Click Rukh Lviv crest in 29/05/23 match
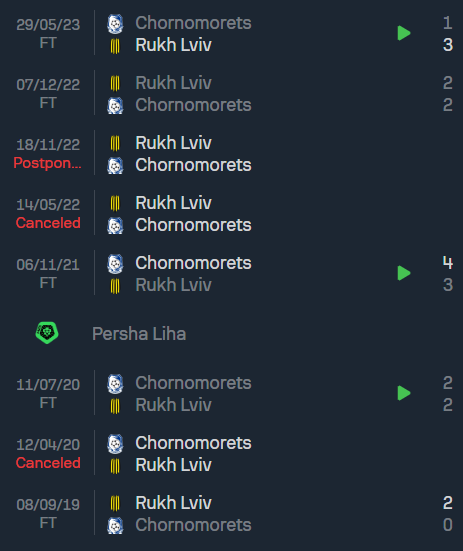Screen dimensions: 463x551 click(115, 46)
